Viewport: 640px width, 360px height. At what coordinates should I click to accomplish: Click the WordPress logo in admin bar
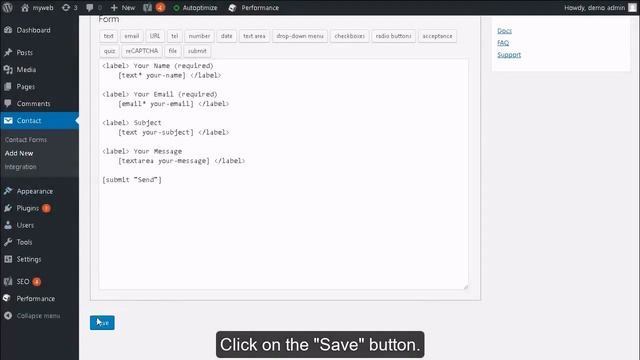pyautogui.click(x=7, y=7)
